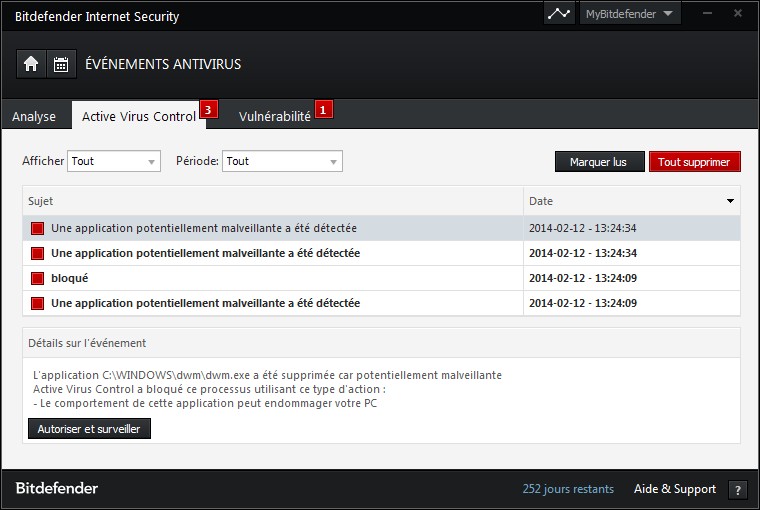Open the activity graph icon
This screenshot has width=760, height=510.
pyautogui.click(x=559, y=14)
